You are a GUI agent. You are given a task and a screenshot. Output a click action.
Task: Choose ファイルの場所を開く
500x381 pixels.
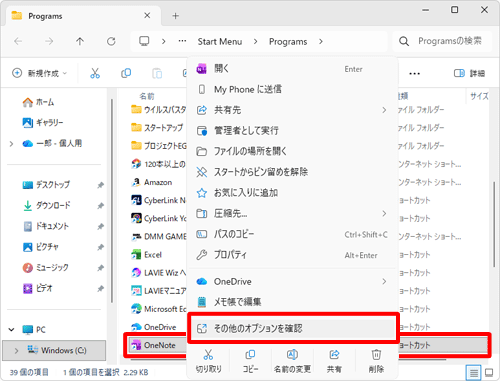293,151
